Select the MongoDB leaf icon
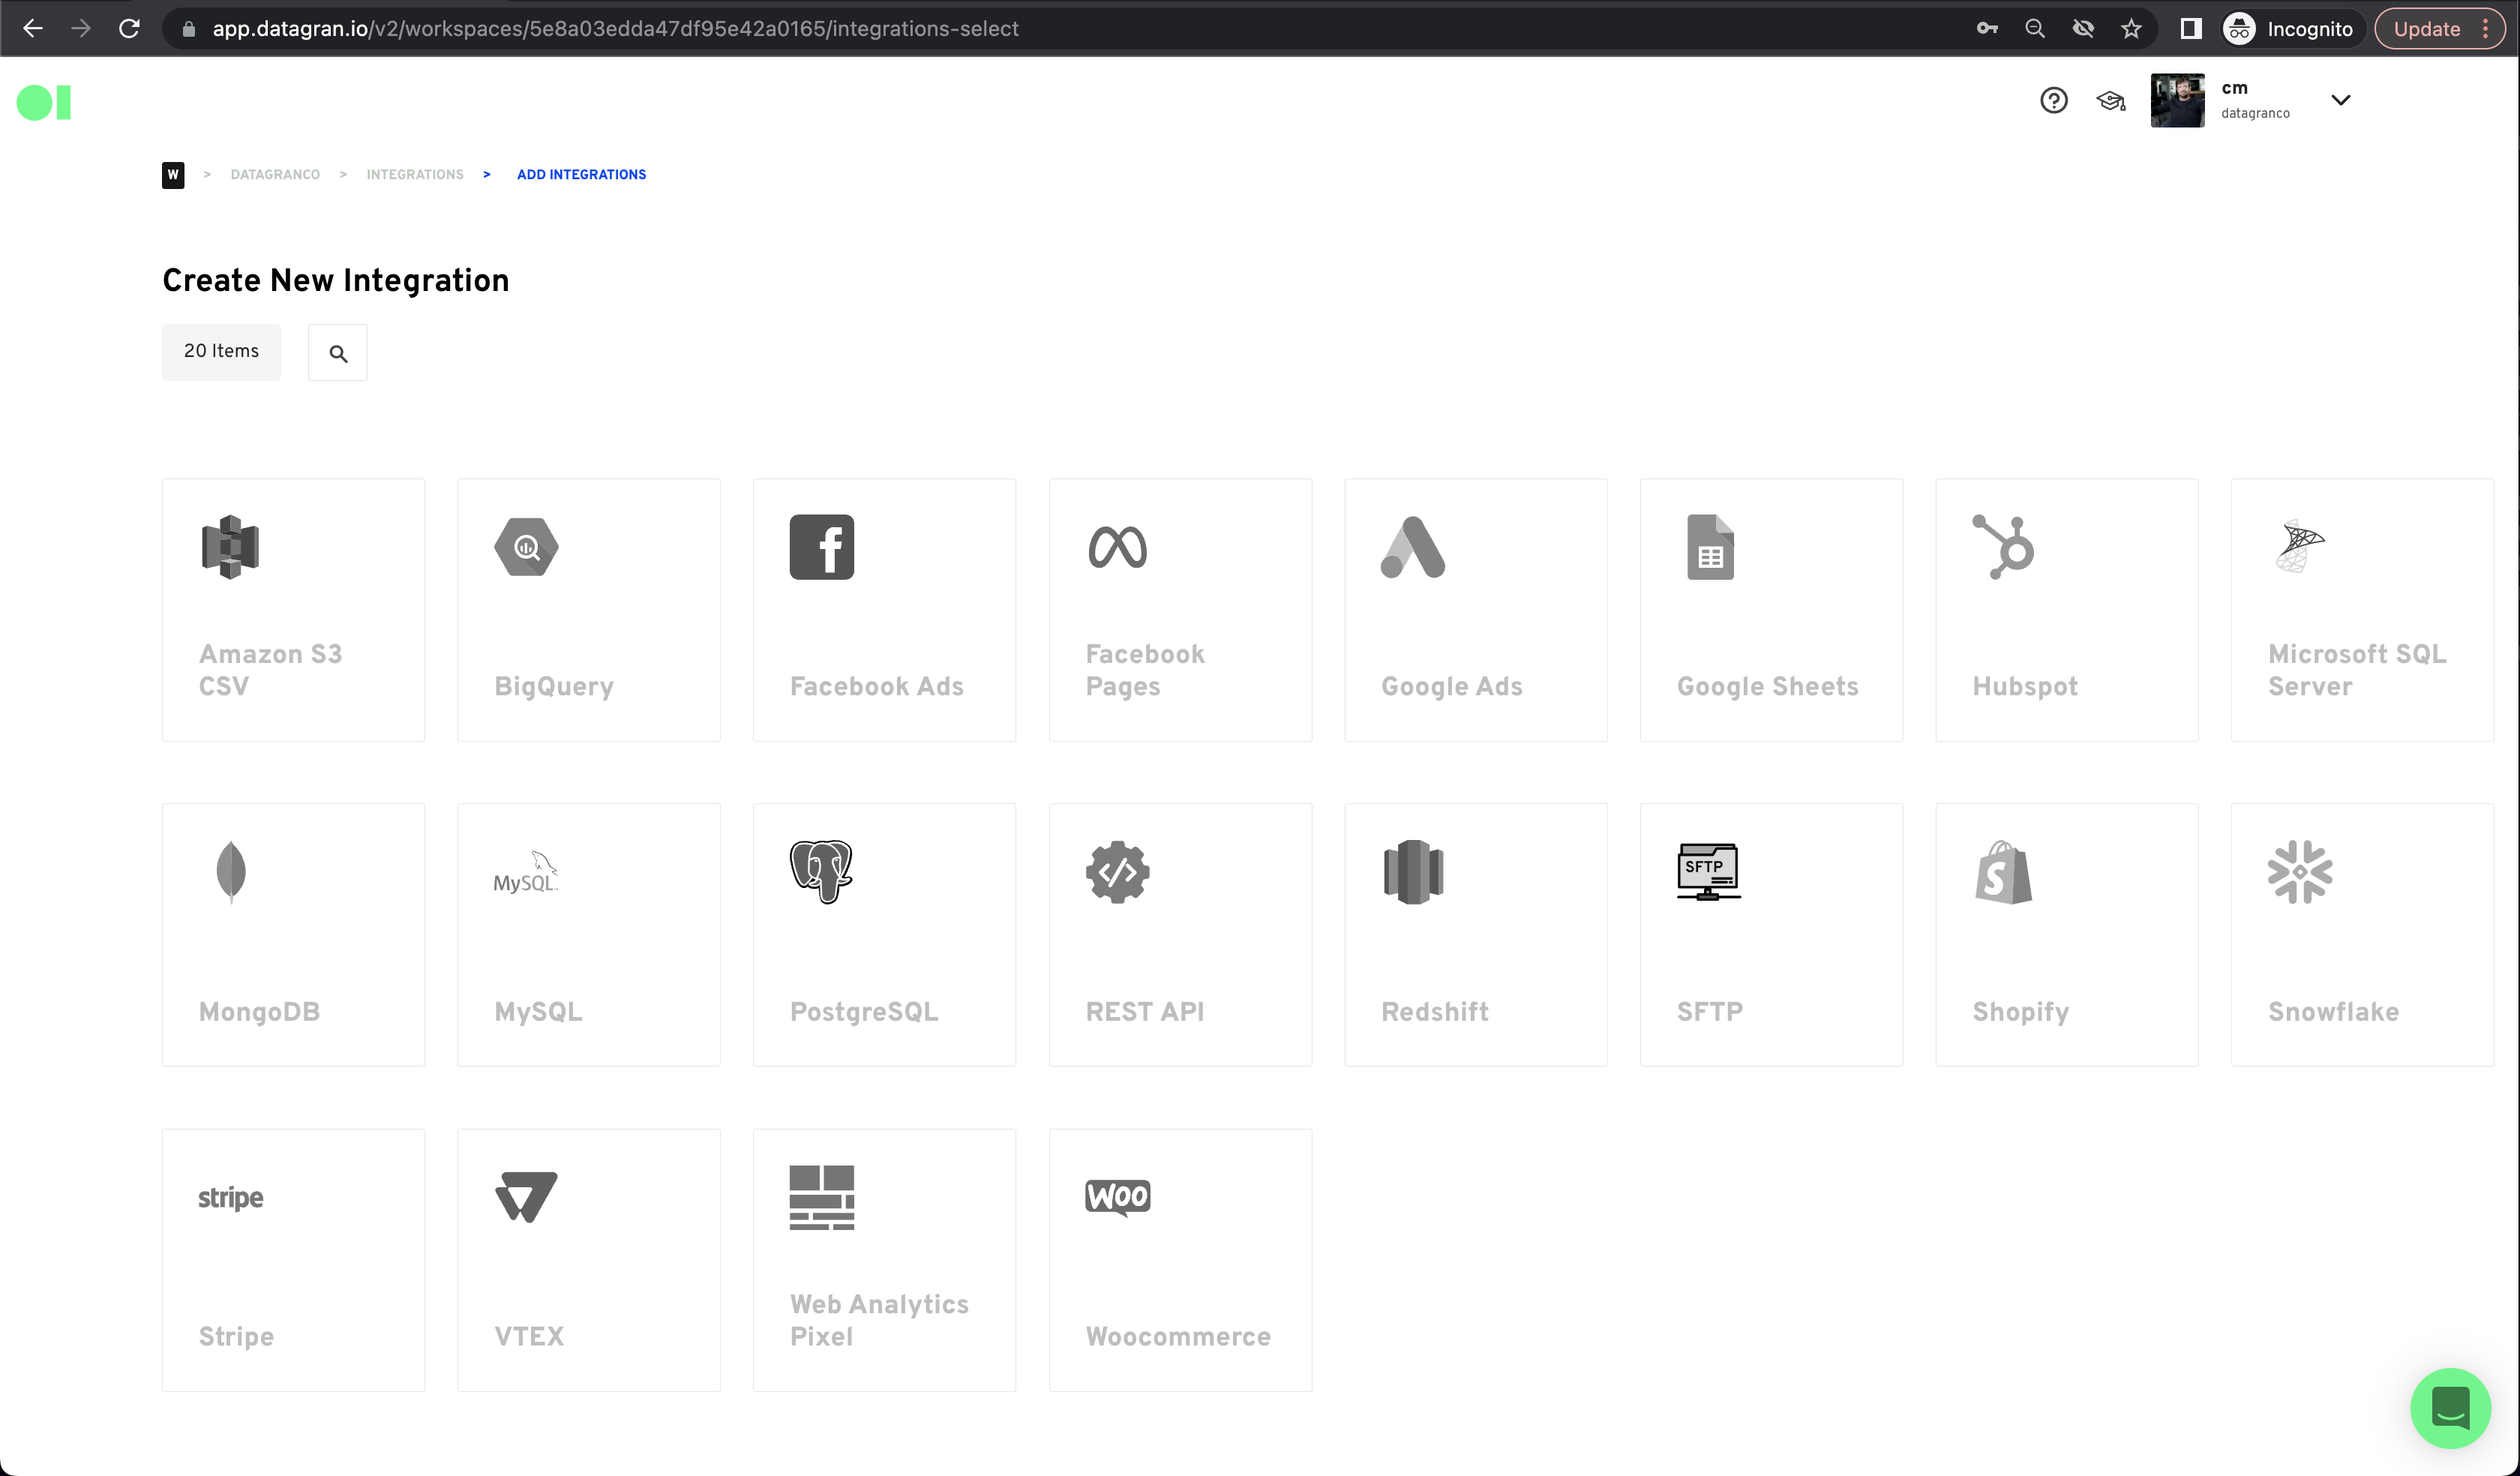This screenshot has height=1476, width=2520. tap(231, 872)
